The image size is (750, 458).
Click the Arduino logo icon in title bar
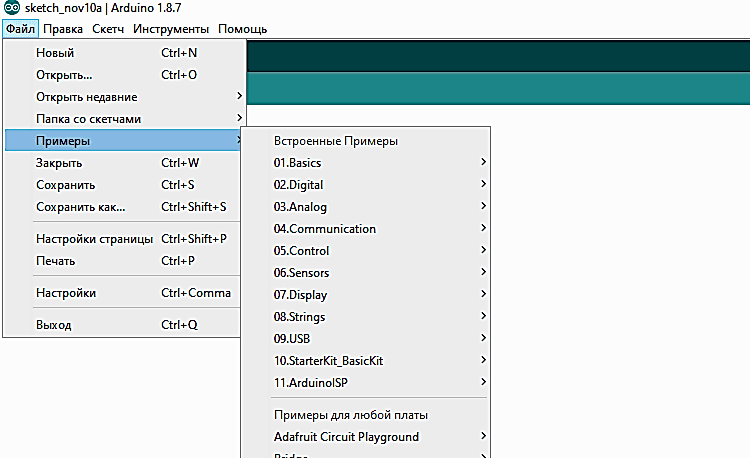(x=11, y=9)
